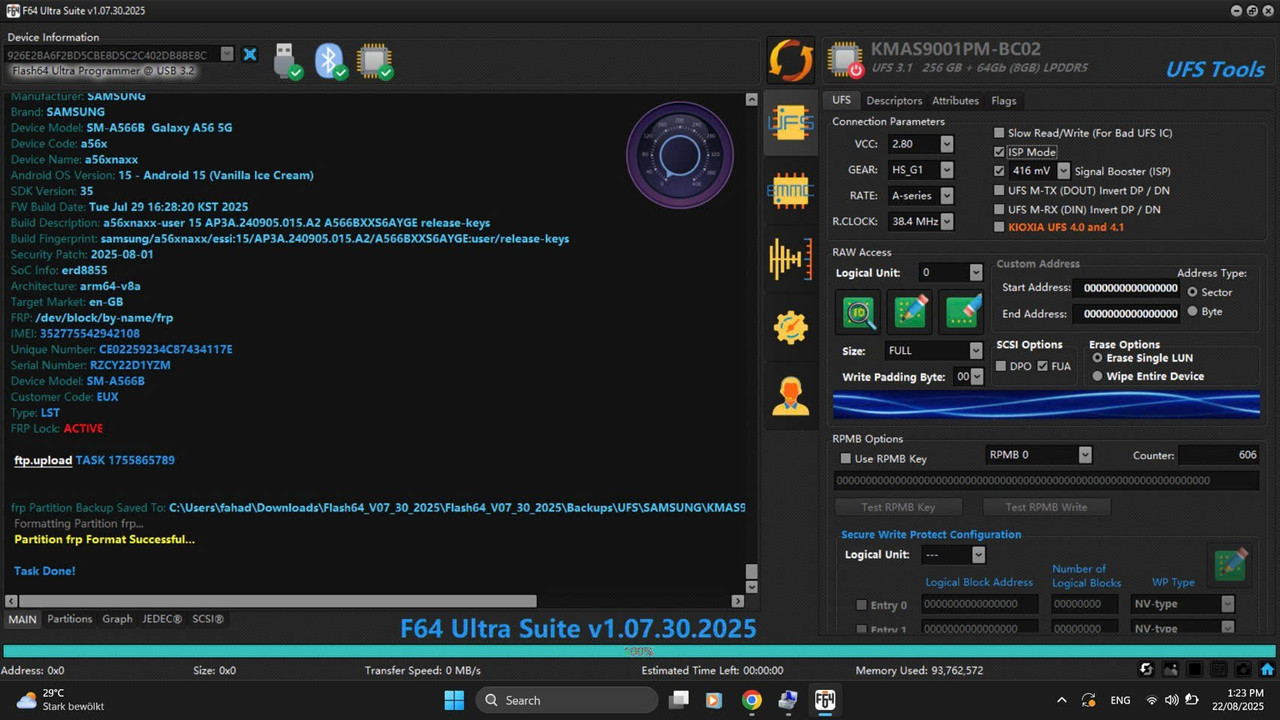The image size is (1280, 720).
Task: Click the ftp.upload link in log
Action: (43, 460)
